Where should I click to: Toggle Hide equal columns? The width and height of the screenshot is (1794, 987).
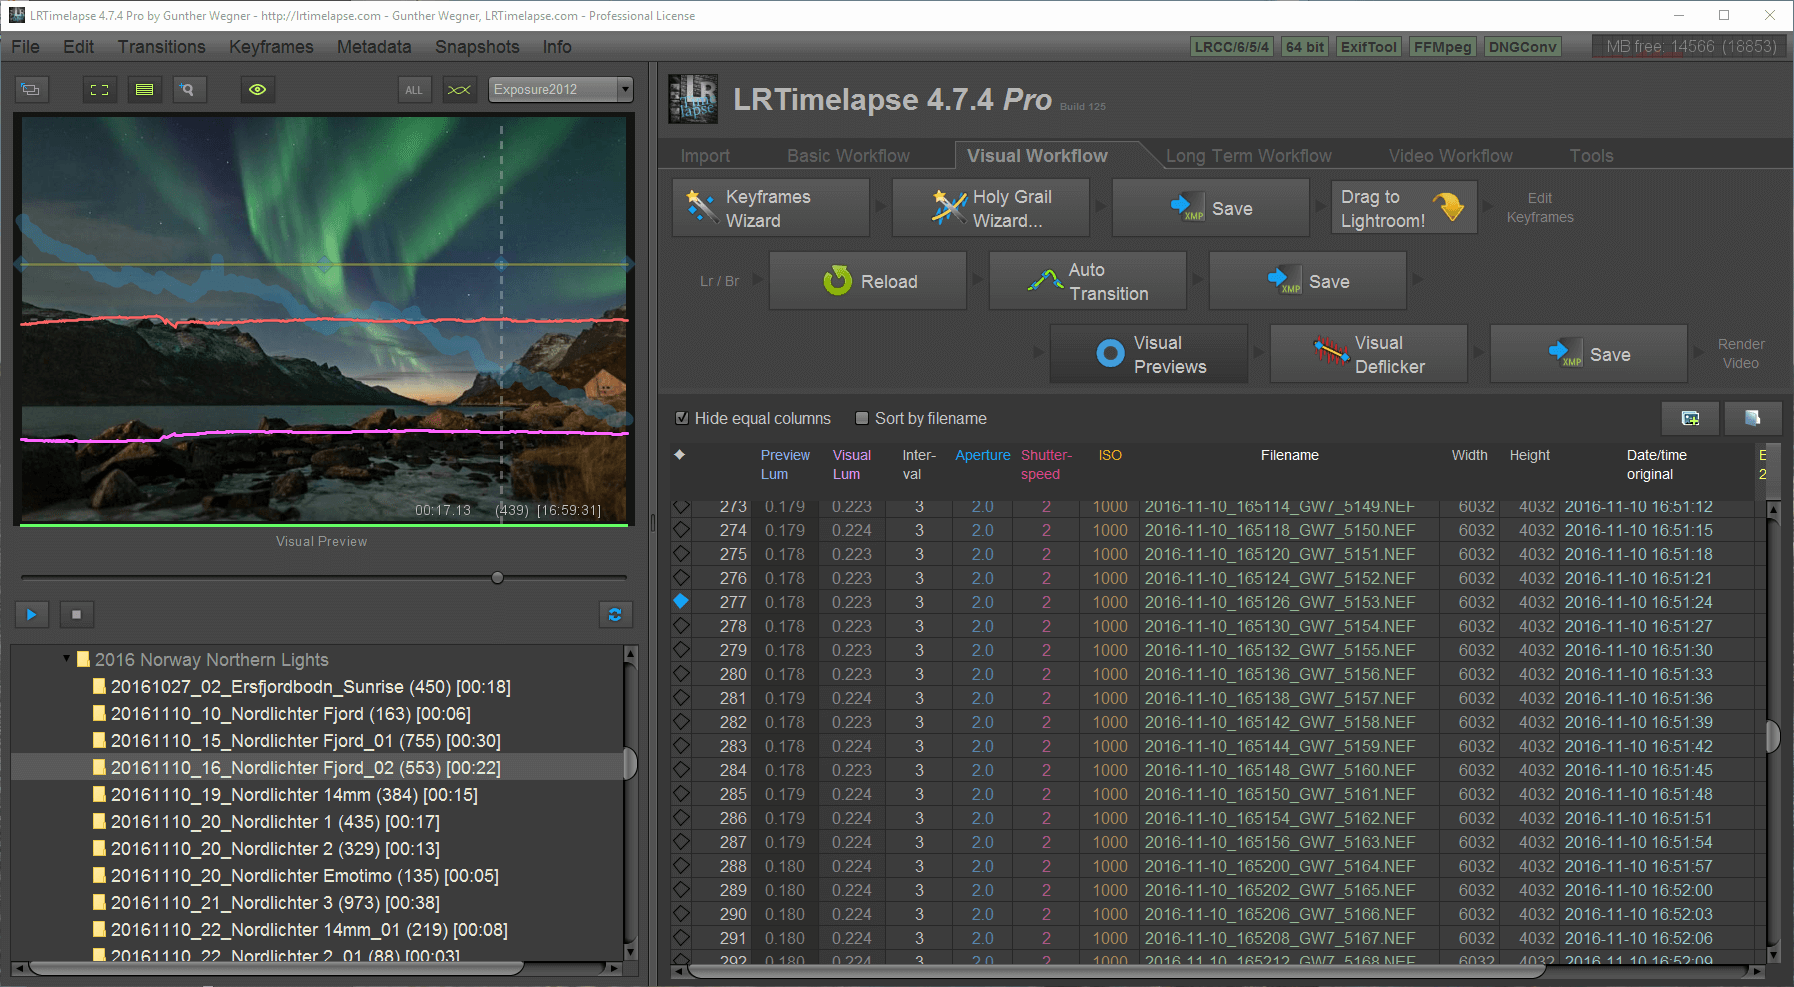click(682, 418)
